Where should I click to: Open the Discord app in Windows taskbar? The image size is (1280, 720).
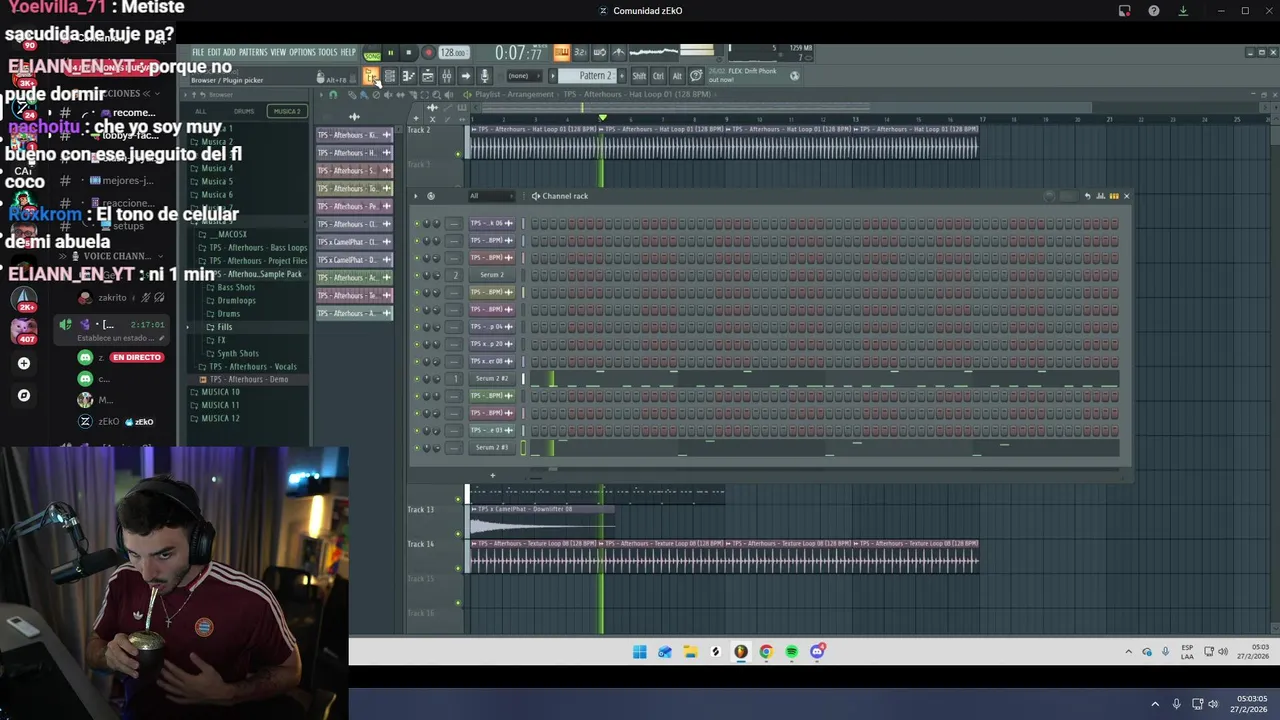pos(817,652)
